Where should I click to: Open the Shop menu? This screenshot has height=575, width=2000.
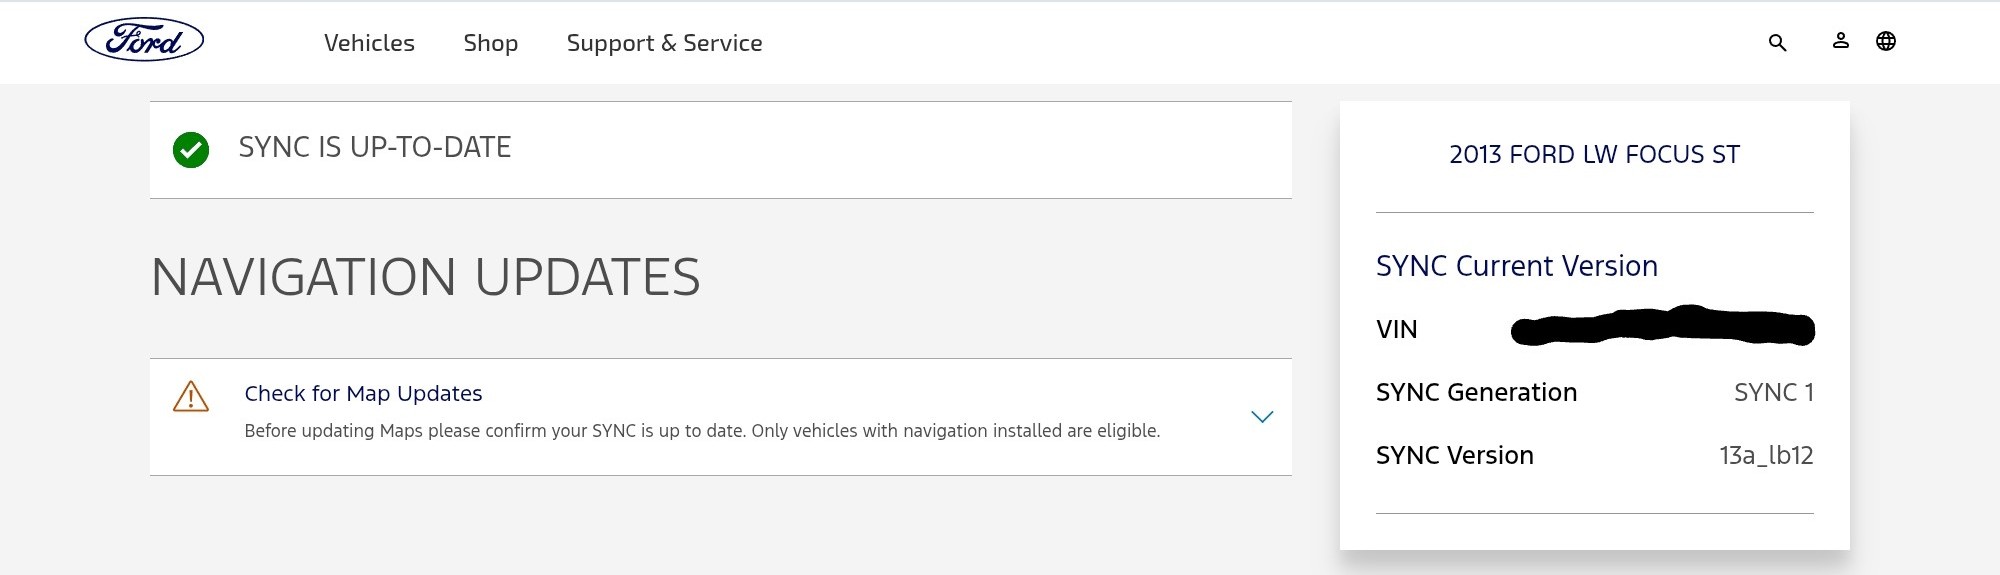490,43
